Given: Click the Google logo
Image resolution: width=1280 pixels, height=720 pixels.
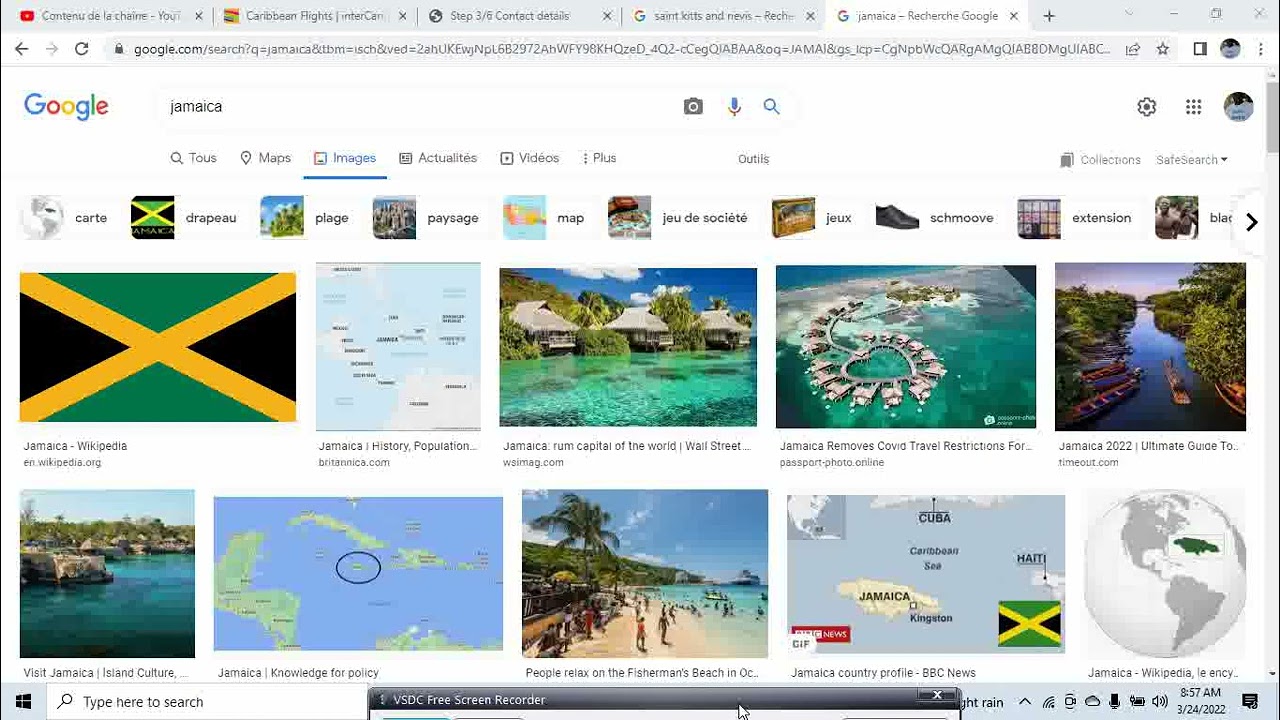Looking at the screenshot, I should click(66, 106).
